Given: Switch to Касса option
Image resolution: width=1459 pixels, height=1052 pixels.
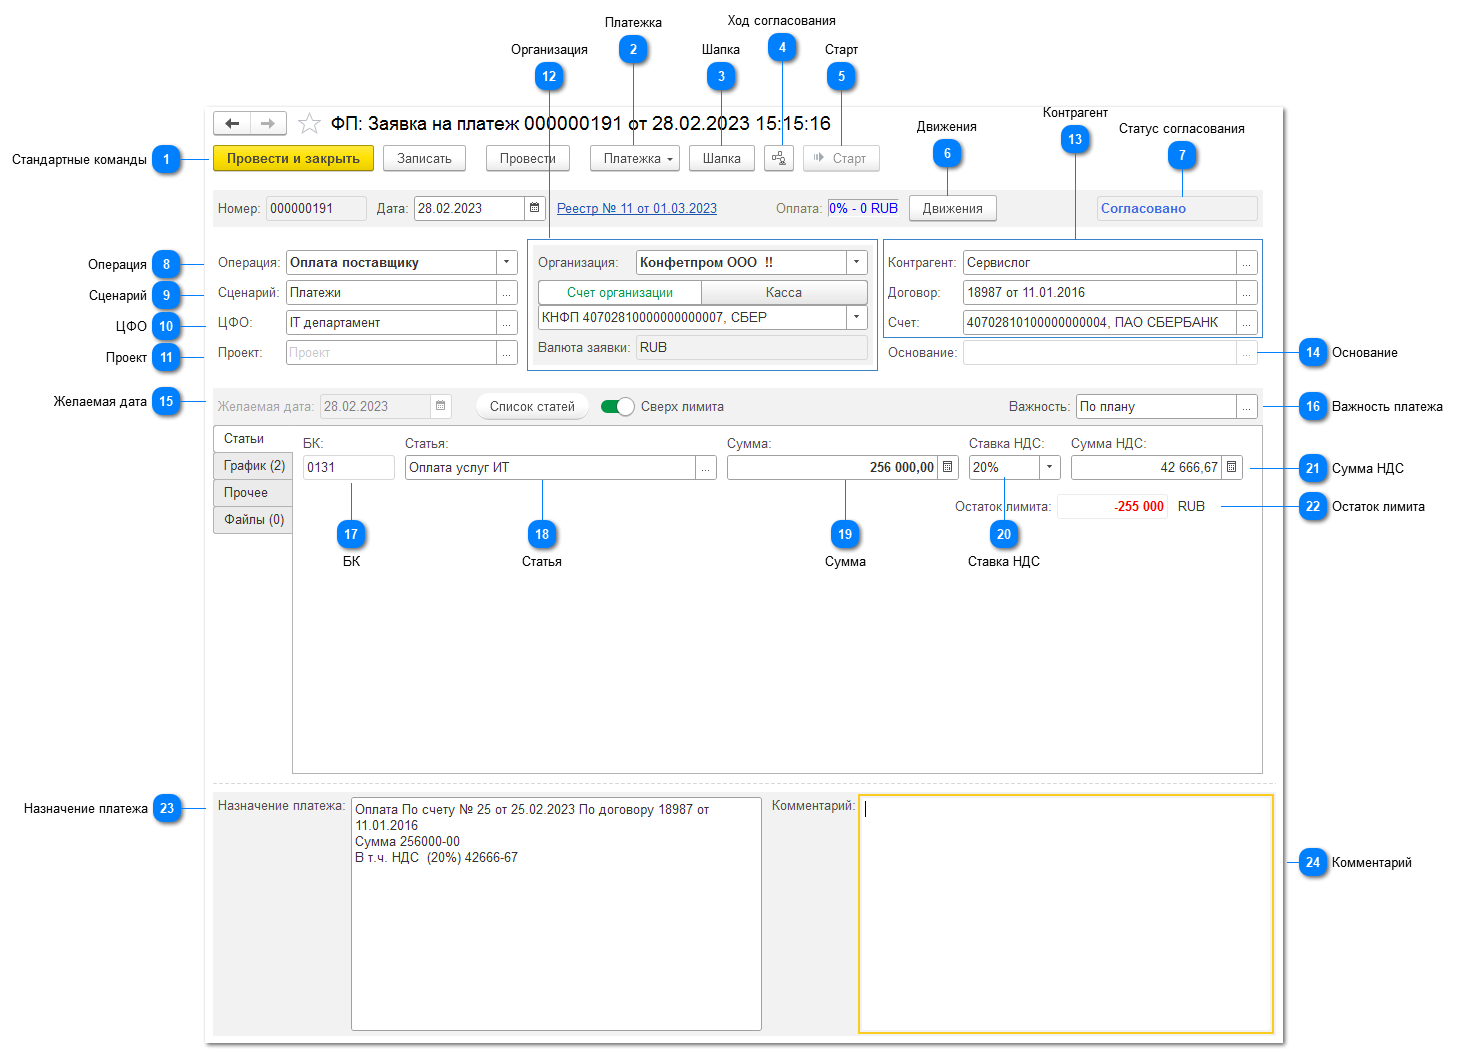Looking at the screenshot, I should coord(784,292).
